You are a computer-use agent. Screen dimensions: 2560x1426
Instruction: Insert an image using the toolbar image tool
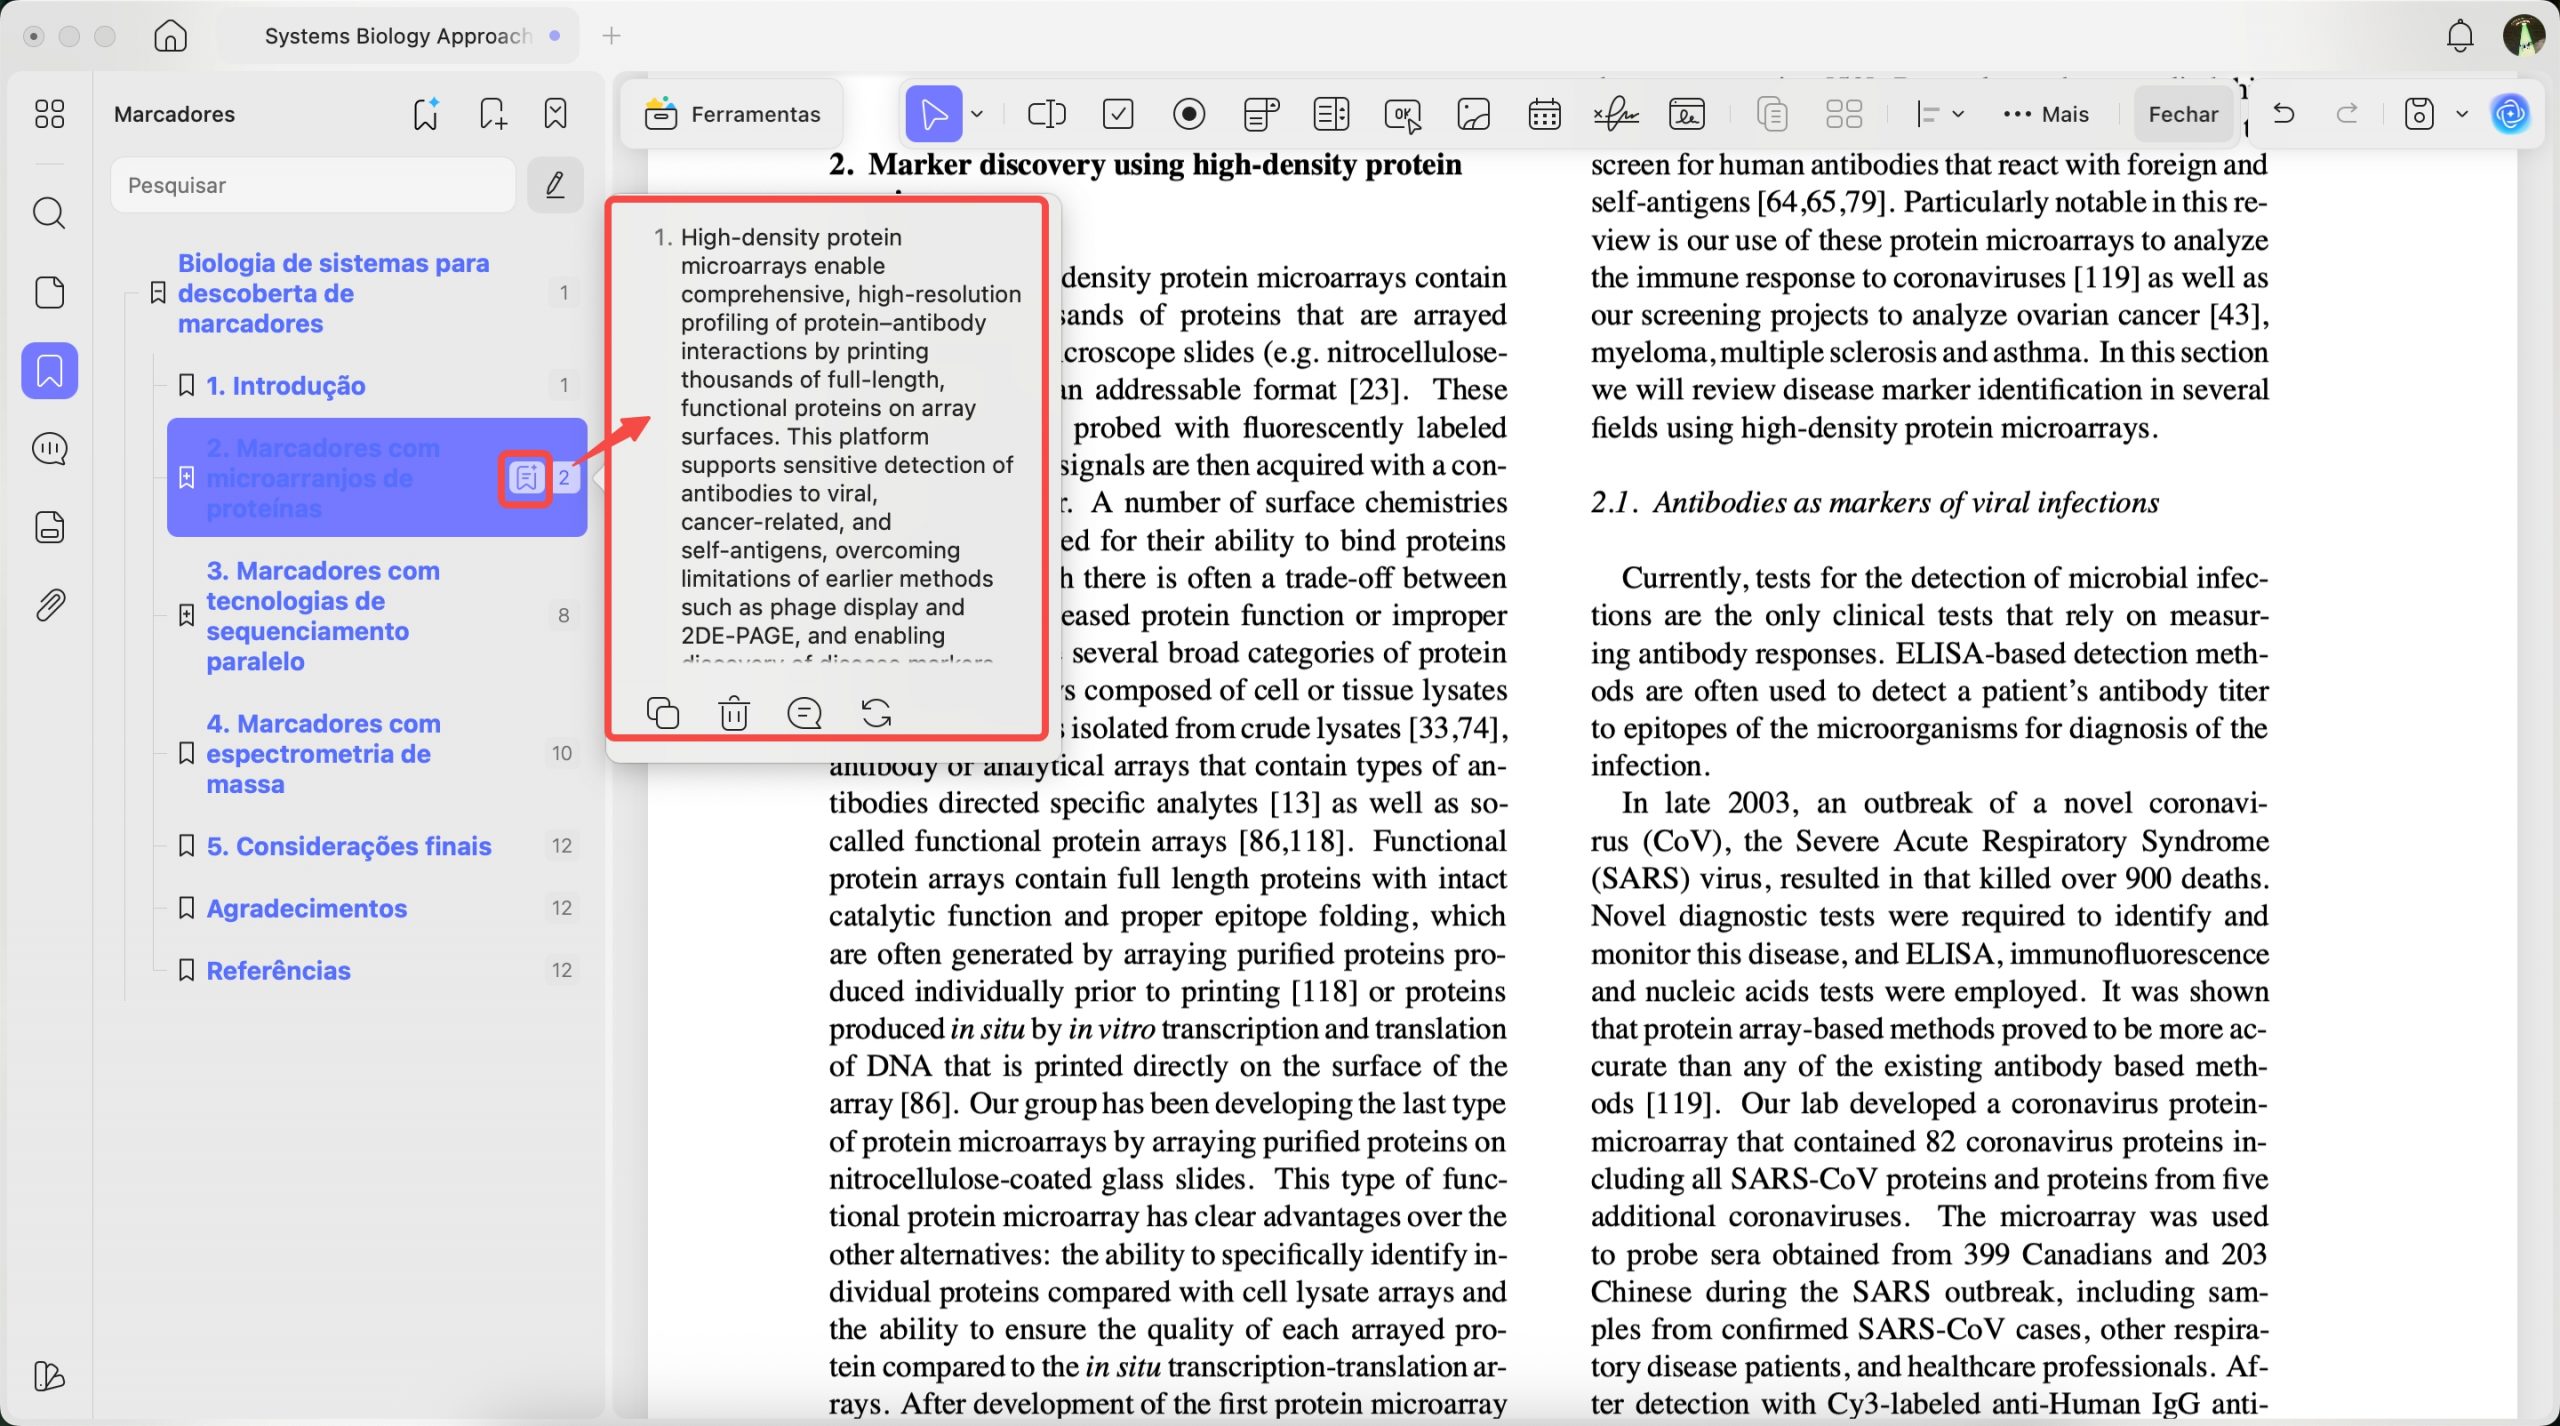tap(1473, 113)
